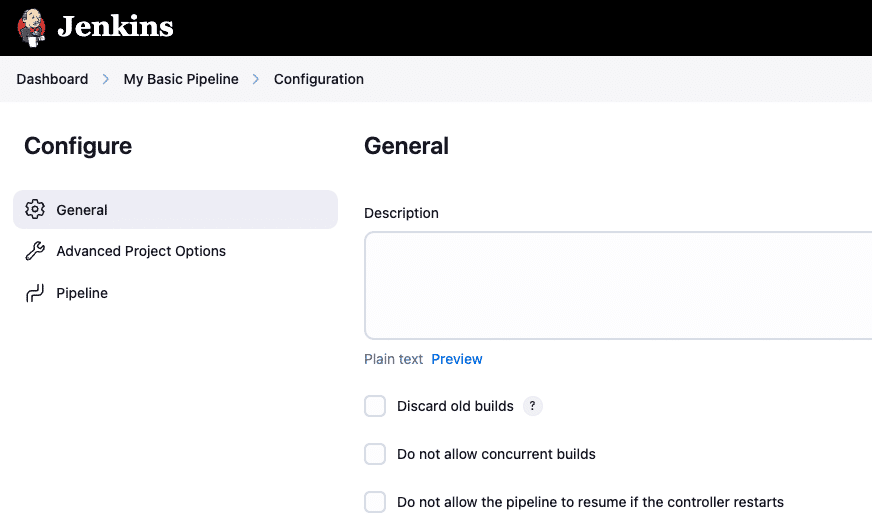Click the Plain text label
The image size is (872, 515).
(393, 359)
